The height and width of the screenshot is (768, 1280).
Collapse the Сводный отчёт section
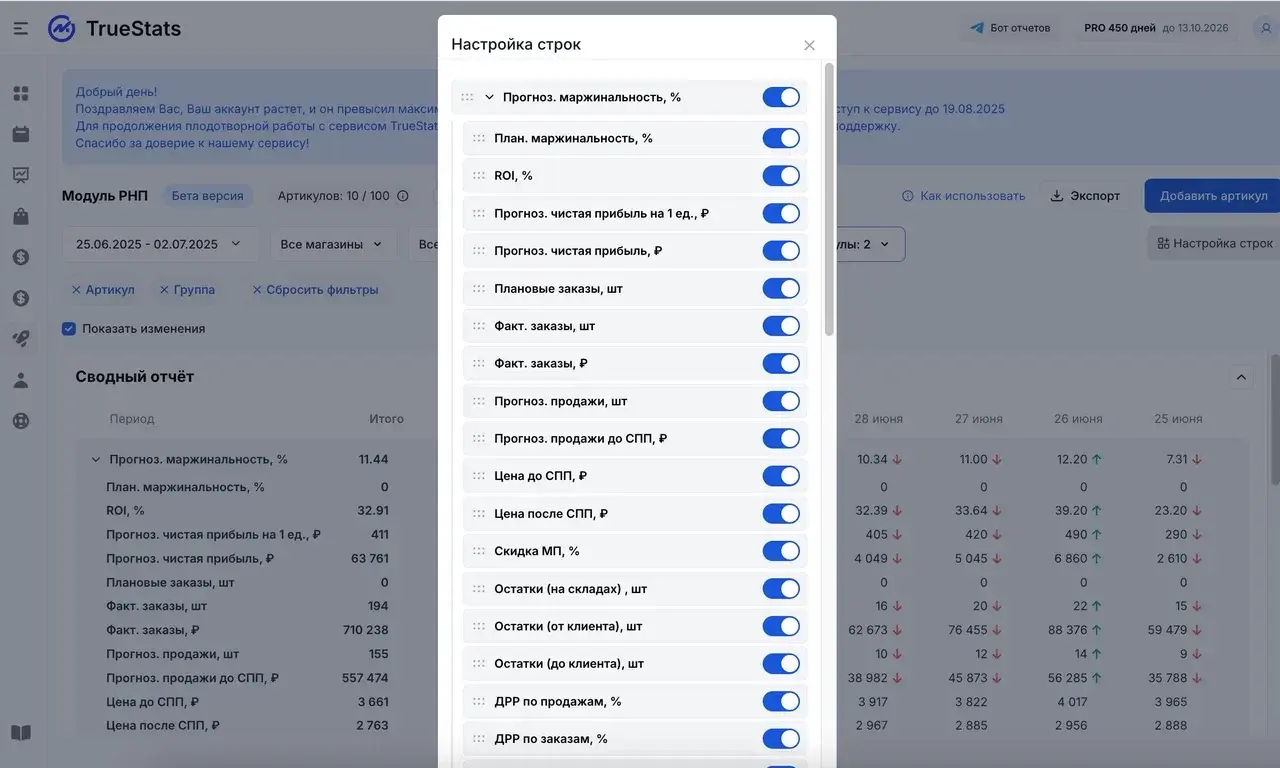pos(1241,377)
